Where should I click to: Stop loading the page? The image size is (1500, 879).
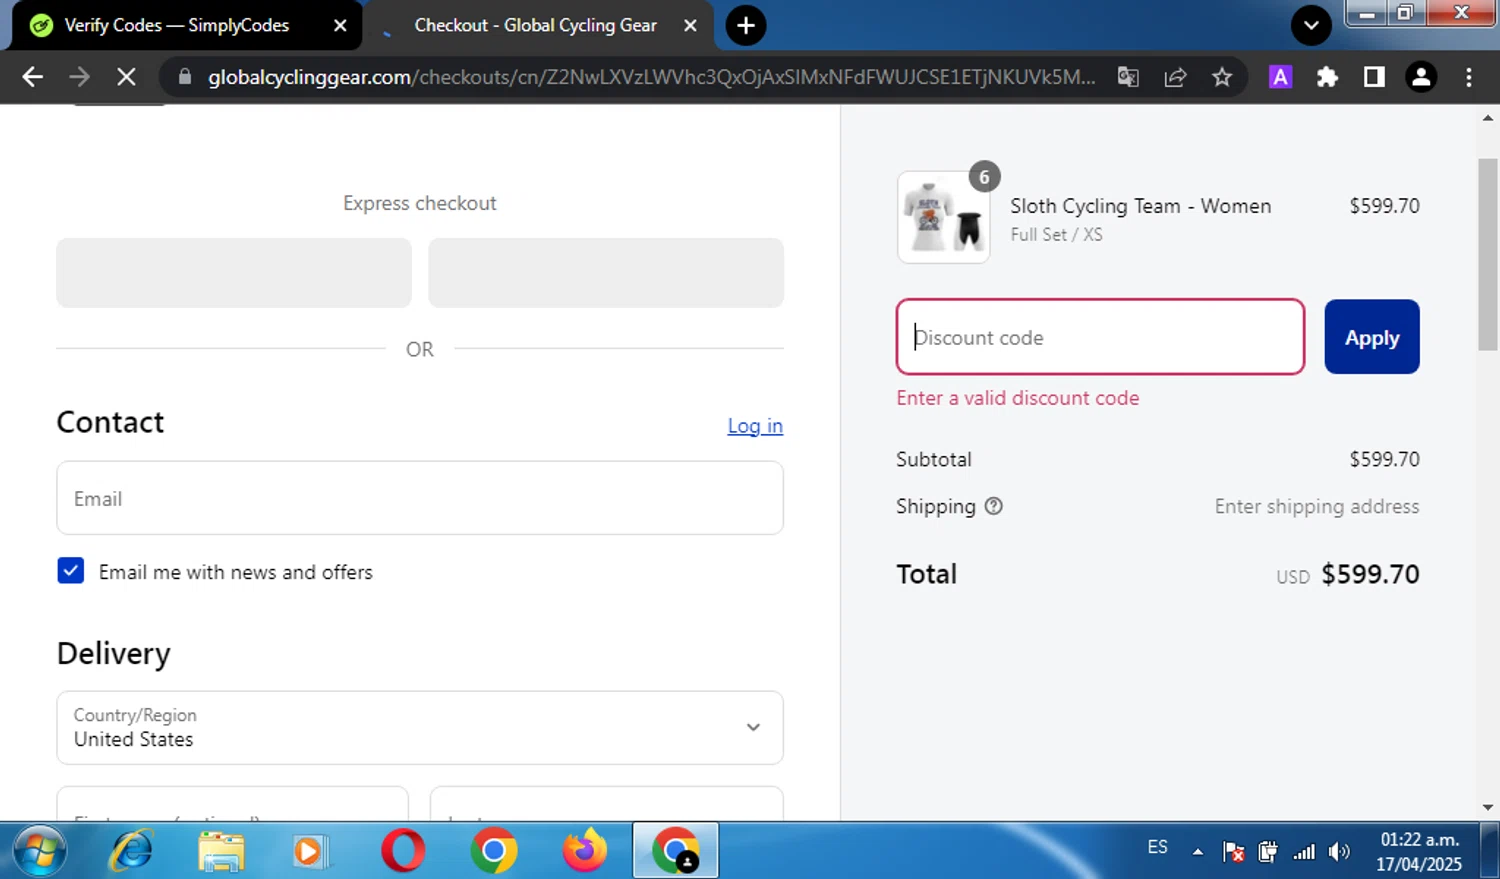point(126,77)
